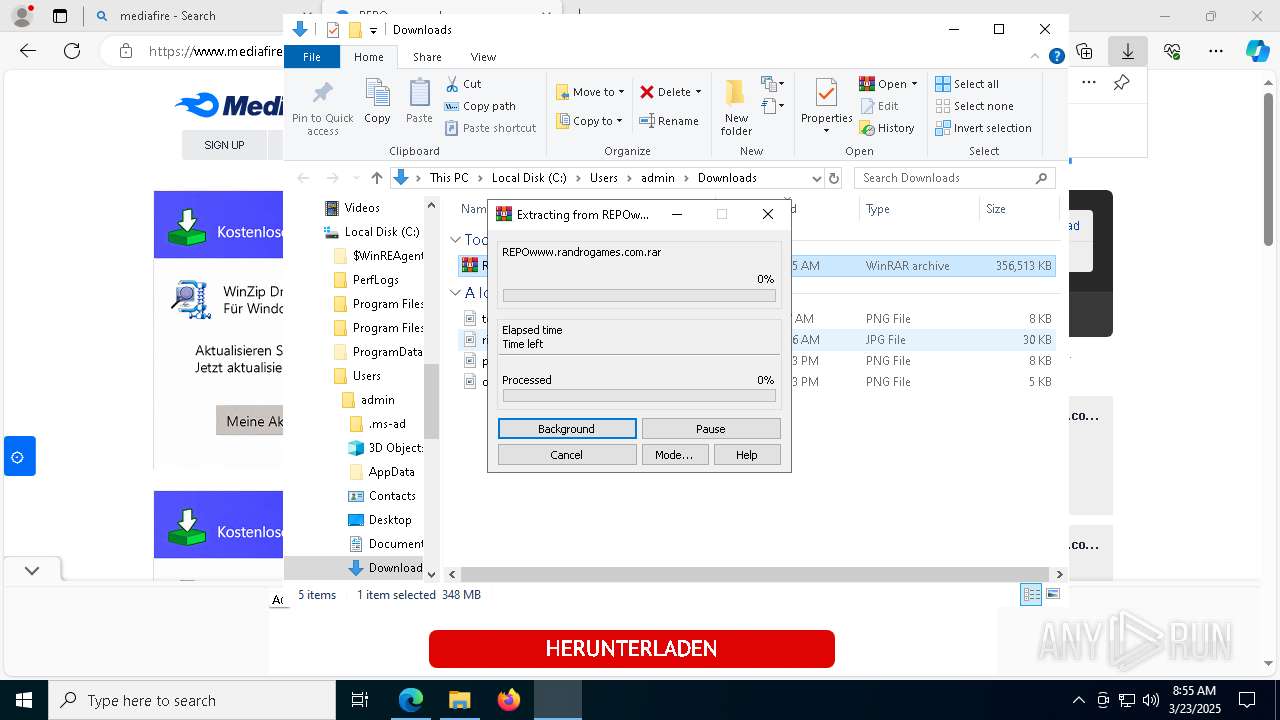Click Background in WinRAR dialog

point(567,429)
